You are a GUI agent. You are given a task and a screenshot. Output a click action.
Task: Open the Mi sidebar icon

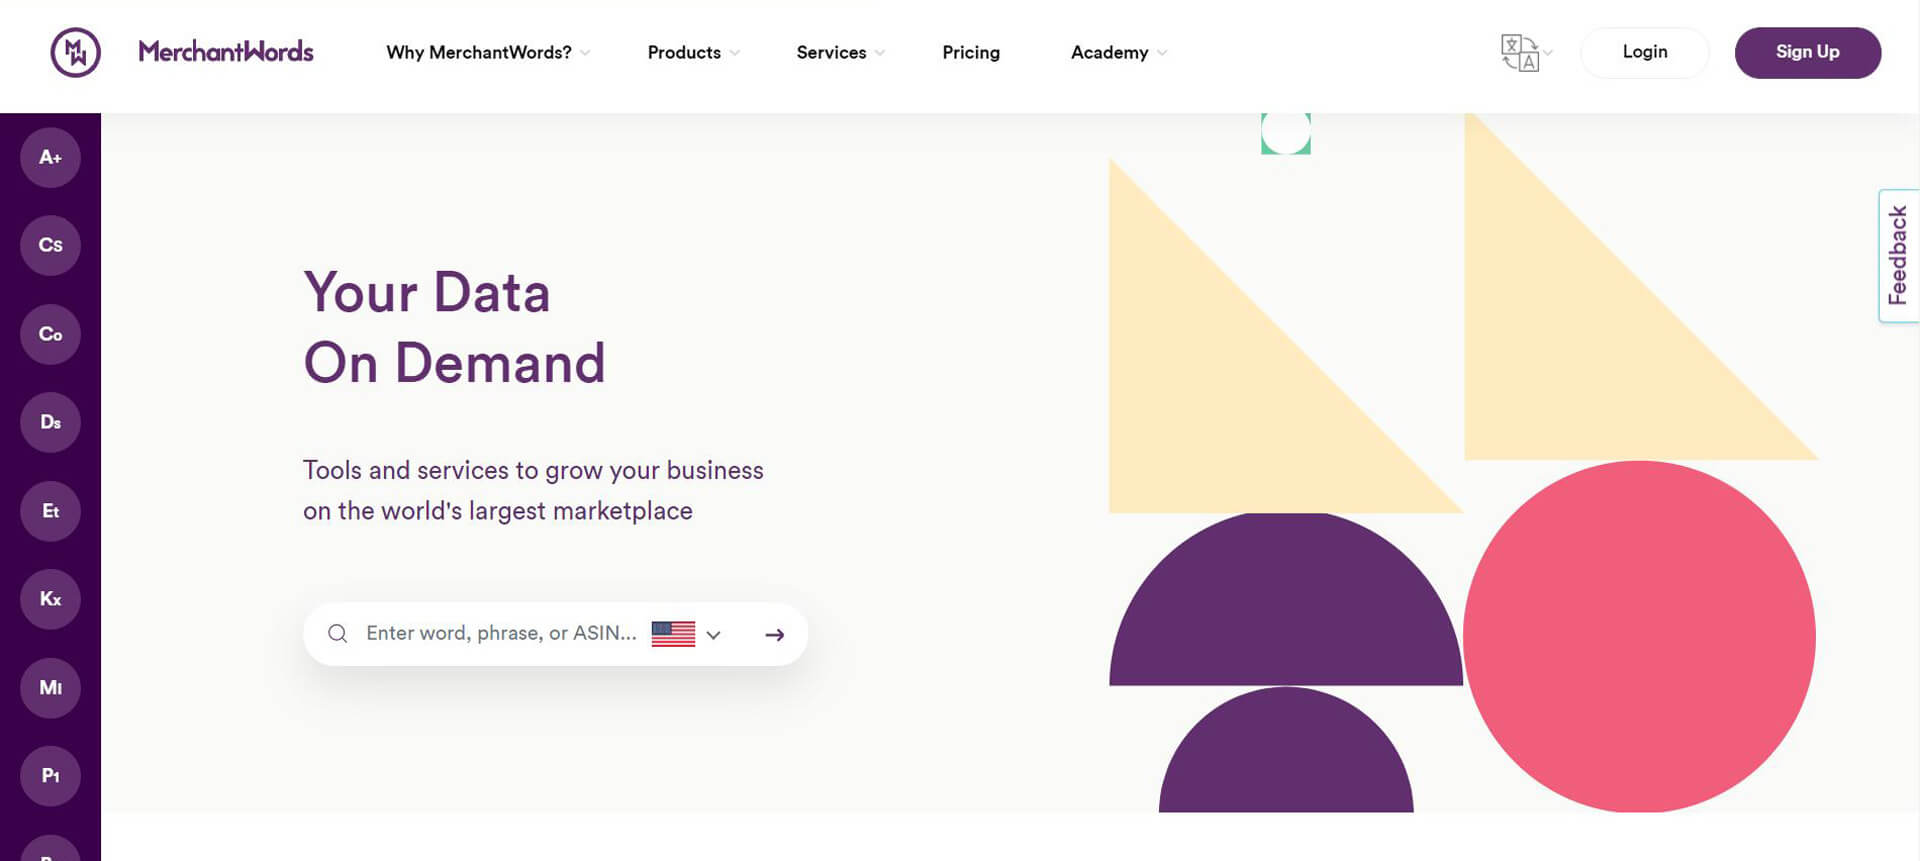click(50, 688)
